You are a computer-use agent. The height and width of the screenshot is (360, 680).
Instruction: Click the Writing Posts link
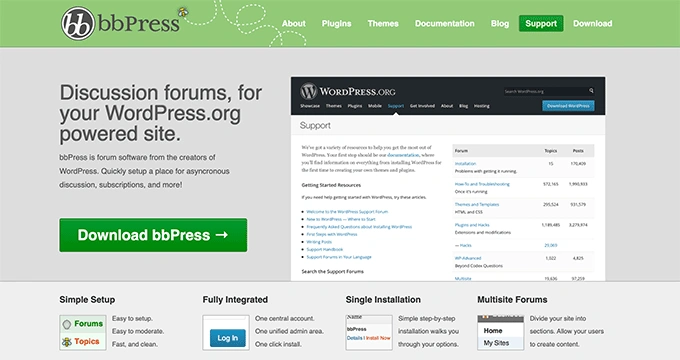(x=319, y=242)
